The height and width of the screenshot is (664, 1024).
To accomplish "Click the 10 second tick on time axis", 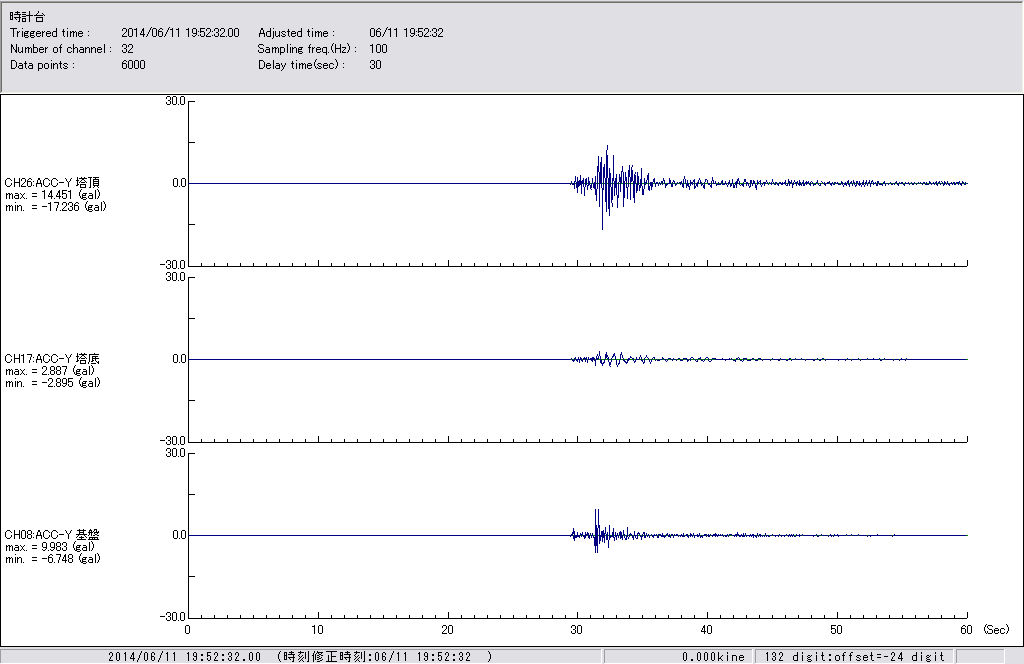I will (x=317, y=630).
